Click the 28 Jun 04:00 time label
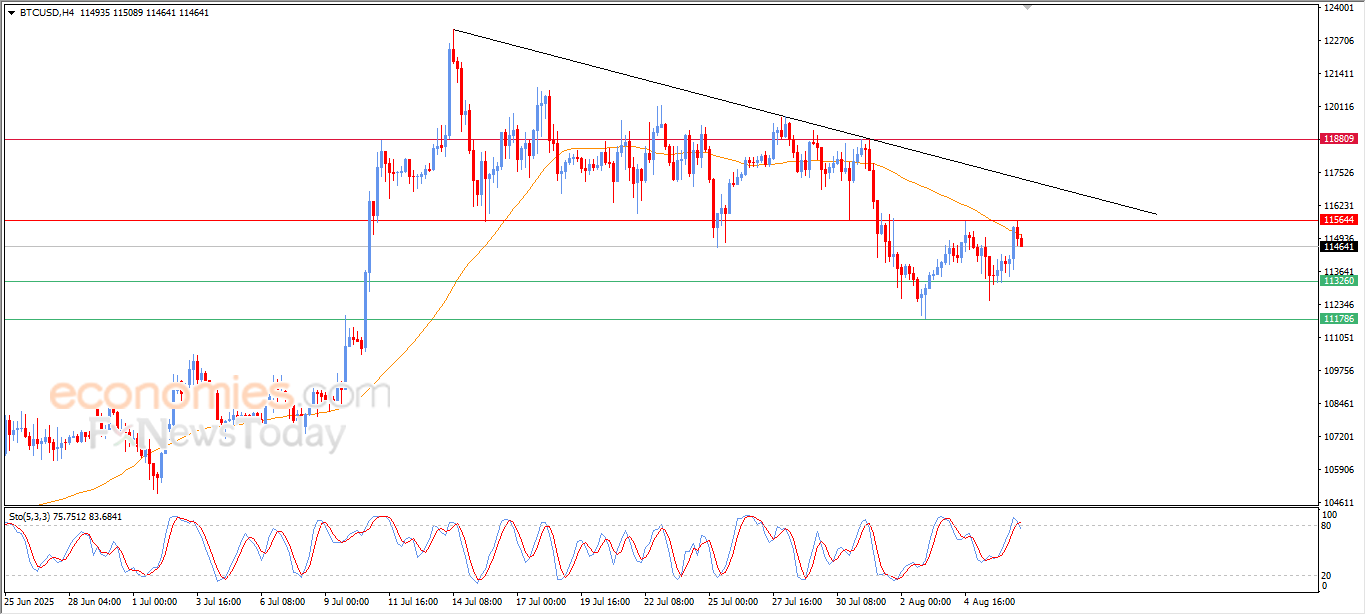1366x615 pixels. point(93,602)
